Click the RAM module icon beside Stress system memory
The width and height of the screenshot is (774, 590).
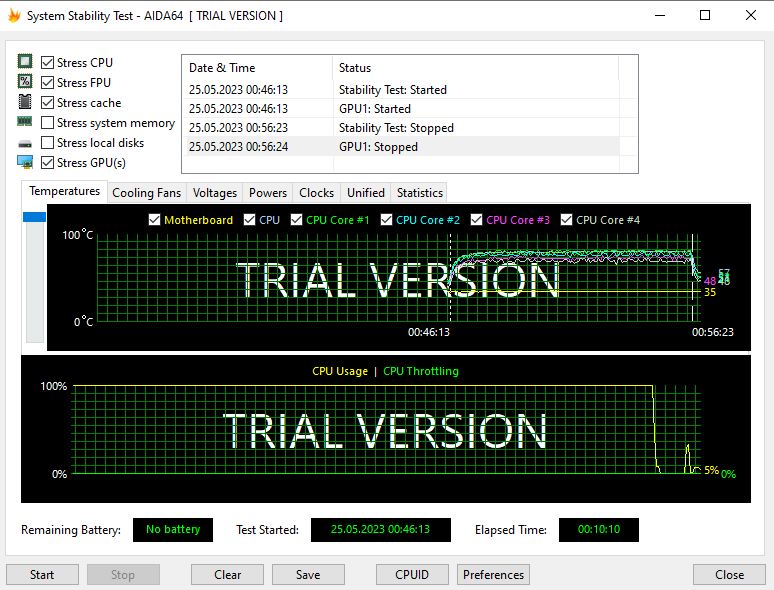[x=25, y=121]
